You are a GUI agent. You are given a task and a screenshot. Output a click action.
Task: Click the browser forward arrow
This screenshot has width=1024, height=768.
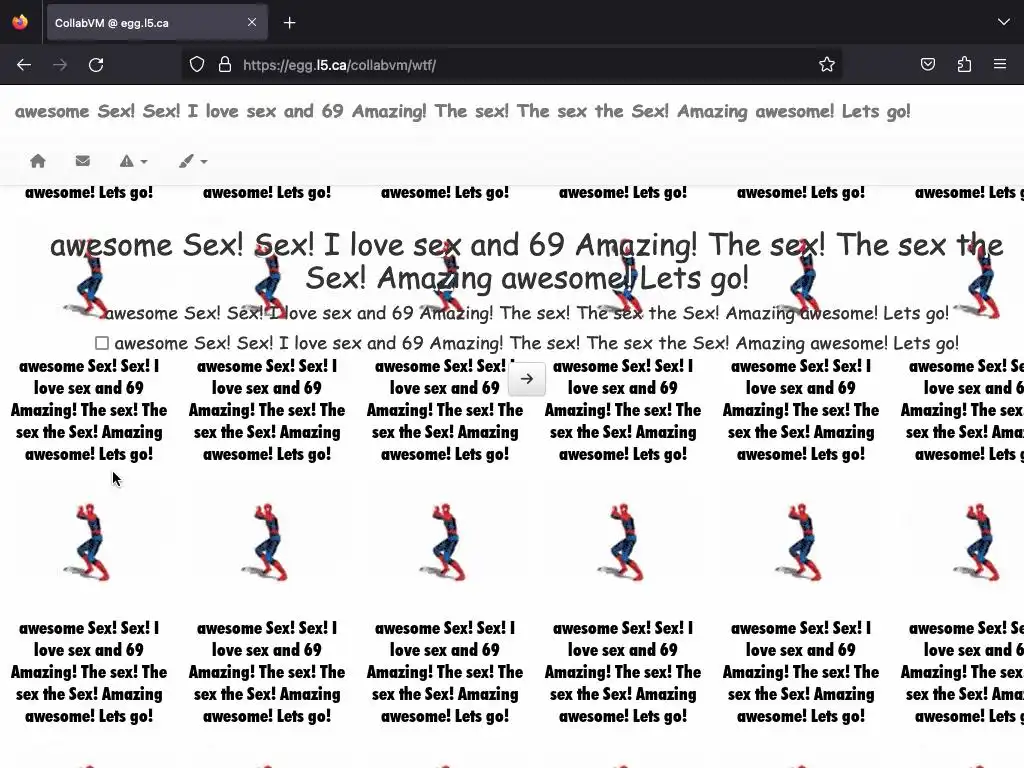pyautogui.click(x=60, y=65)
